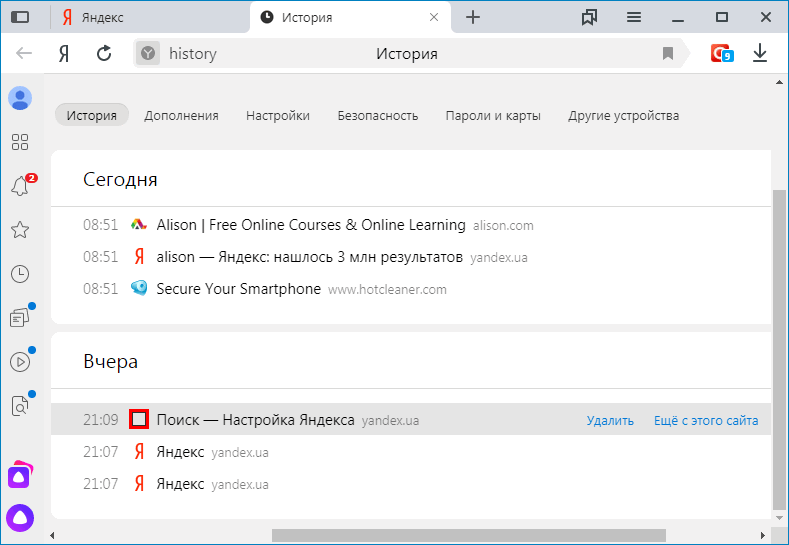Open the downloads arrow icon
Screen dimensions: 789x545
(x=760, y=53)
